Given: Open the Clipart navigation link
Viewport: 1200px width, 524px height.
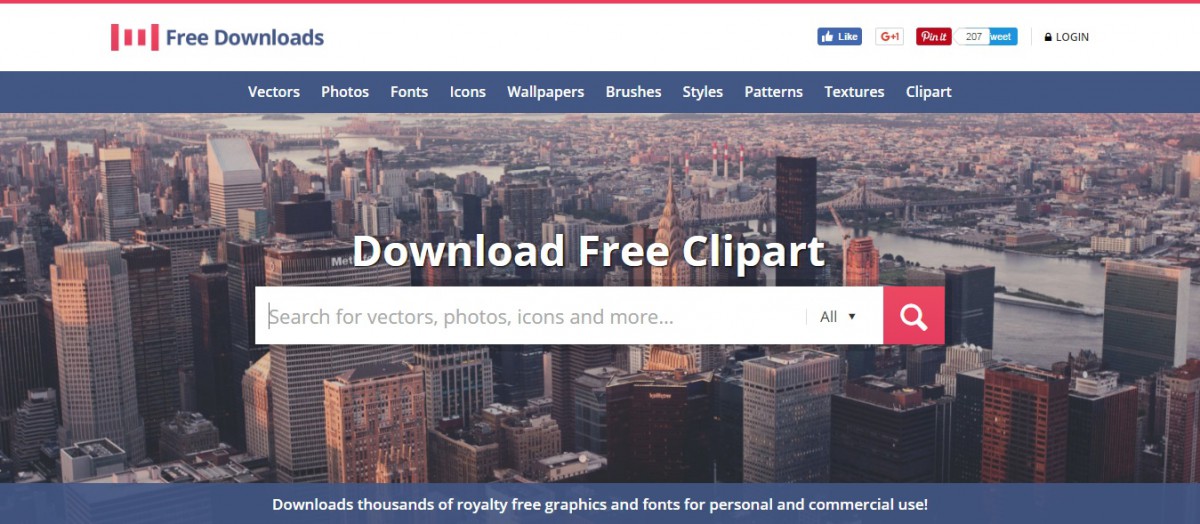Looking at the screenshot, I should click(x=929, y=91).
